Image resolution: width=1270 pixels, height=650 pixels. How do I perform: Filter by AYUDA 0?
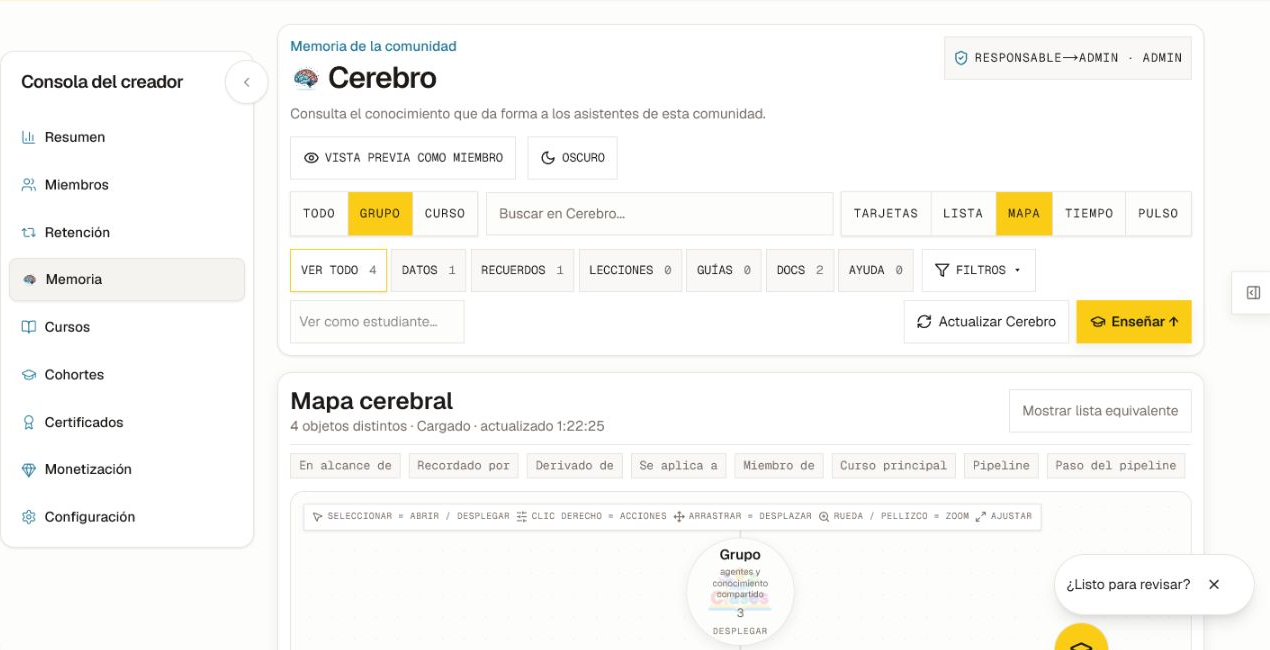[x=876, y=270]
